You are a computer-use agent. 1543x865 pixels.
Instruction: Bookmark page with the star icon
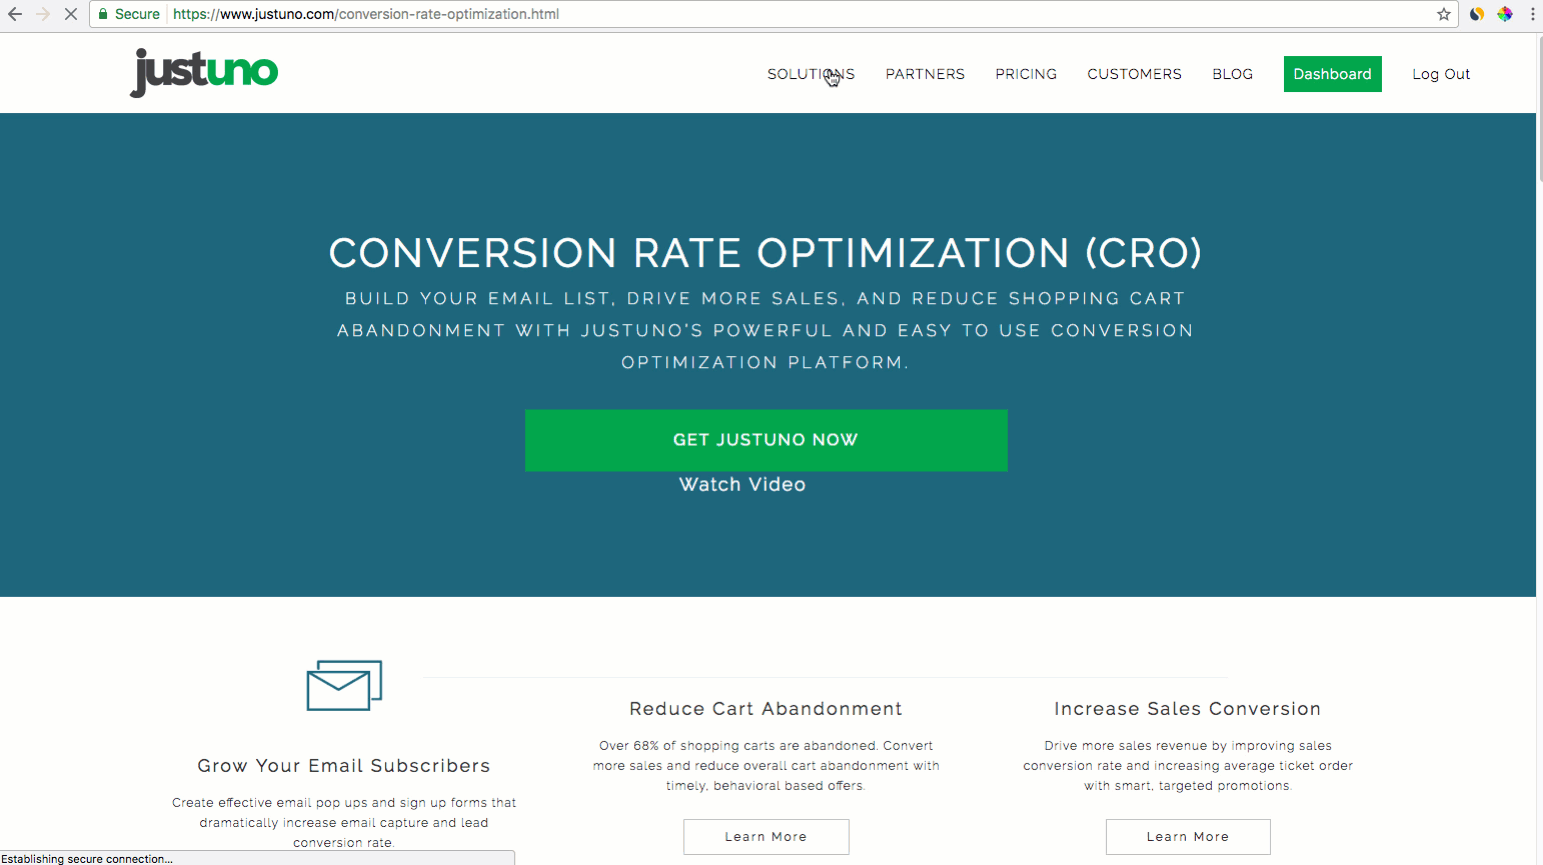[x=1443, y=14]
